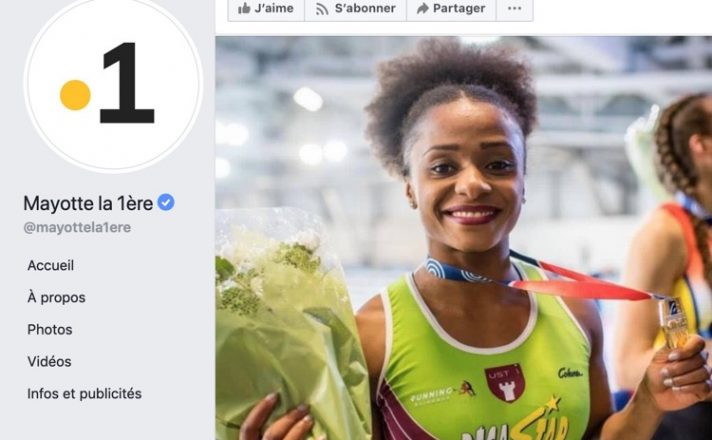Click the thumbs-up J'aime icon

tap(244, 8)
